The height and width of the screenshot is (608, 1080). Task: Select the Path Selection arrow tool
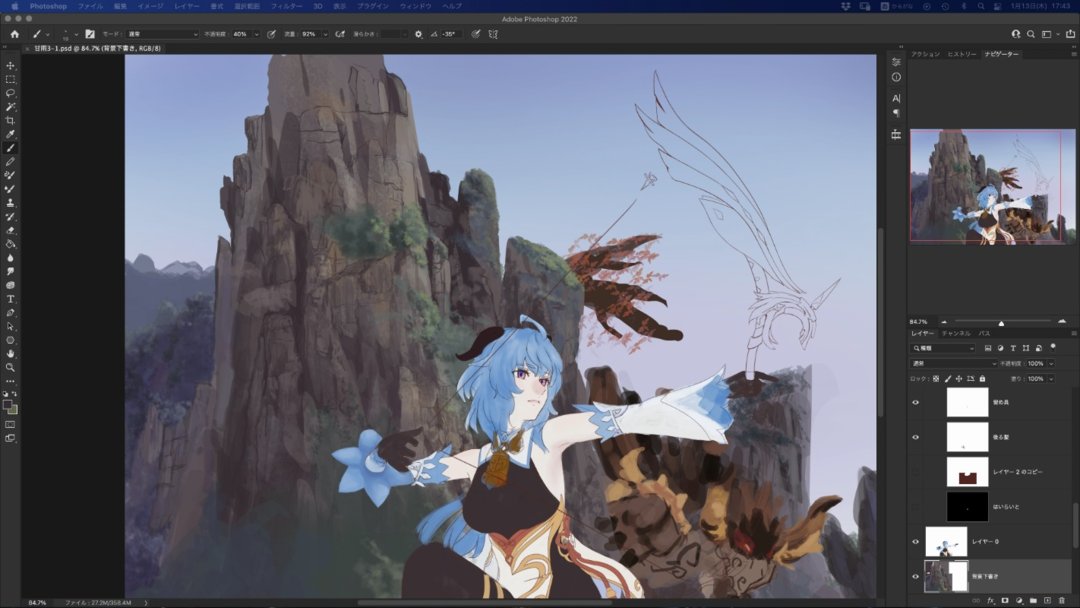[10, 326]
